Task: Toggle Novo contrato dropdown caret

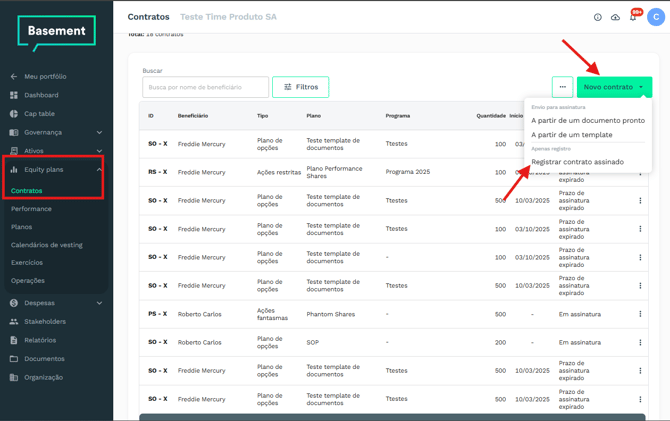Action: click(641, 87)
